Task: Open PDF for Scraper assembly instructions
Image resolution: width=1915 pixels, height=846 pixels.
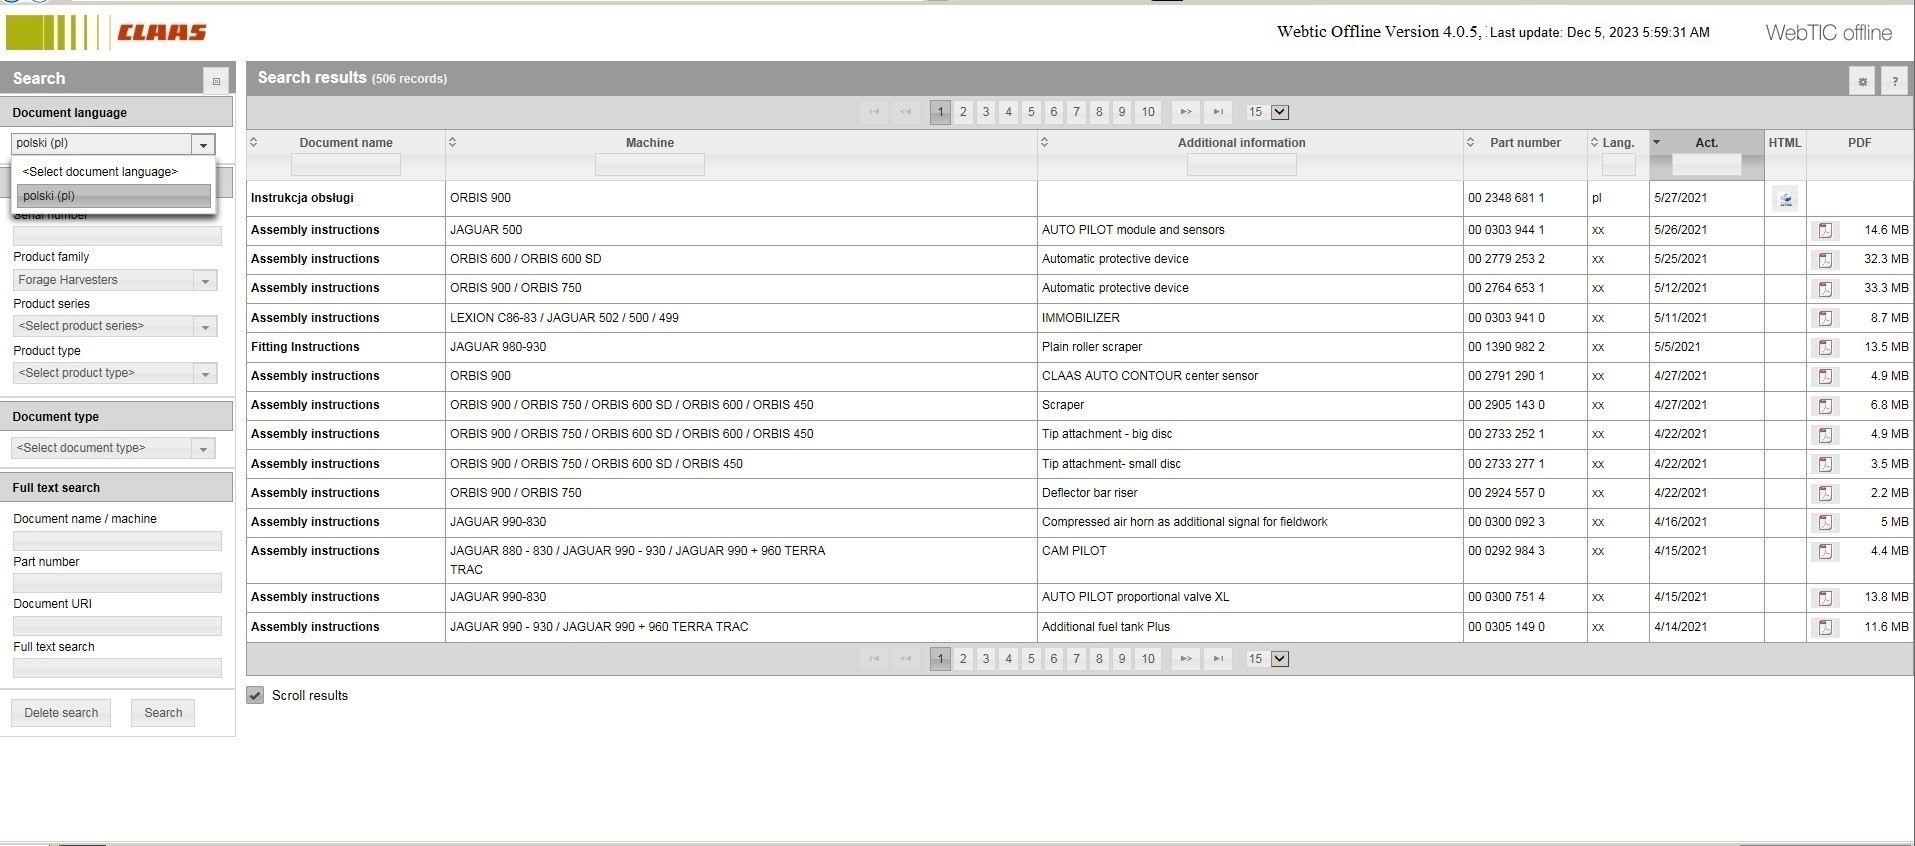Action: (1825, 406)
